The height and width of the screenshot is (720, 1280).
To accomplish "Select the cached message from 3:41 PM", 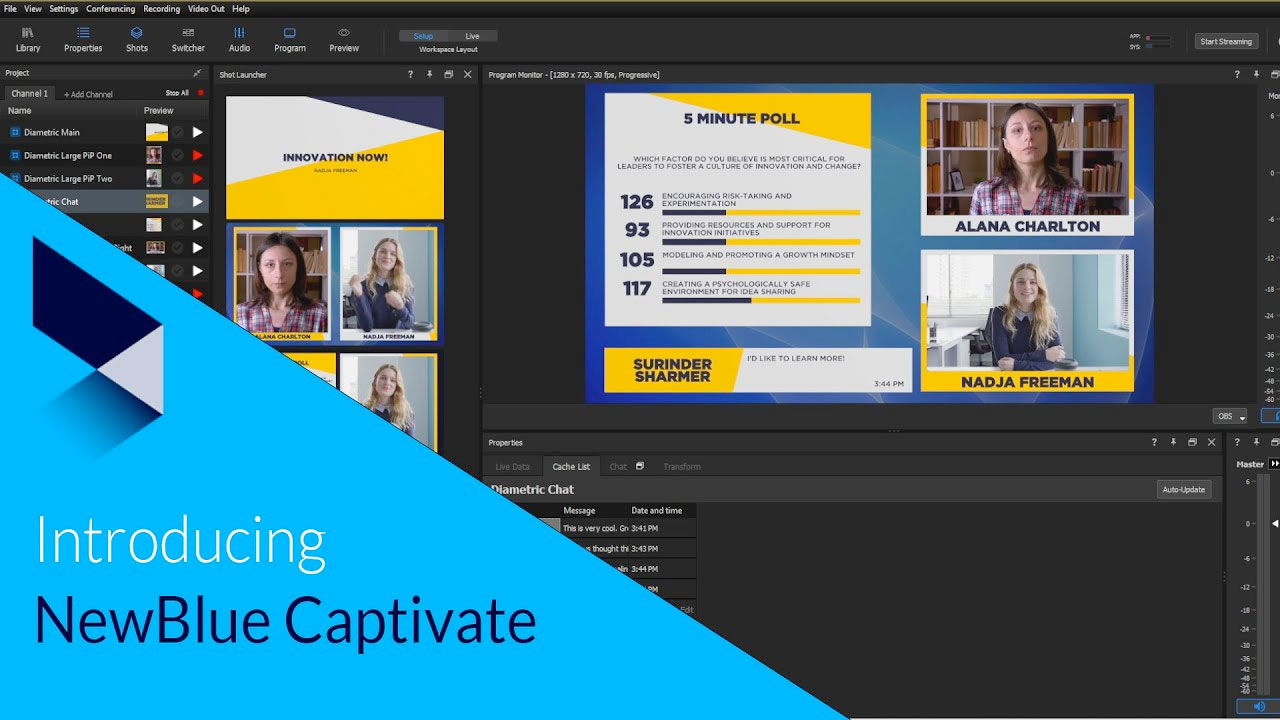I will [x=627, y=528].
